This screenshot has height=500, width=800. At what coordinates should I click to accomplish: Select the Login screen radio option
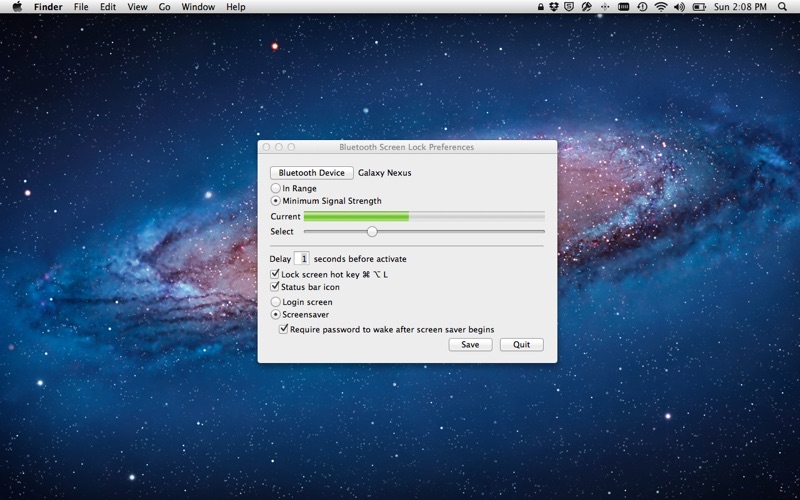click(x=276, y=302)
